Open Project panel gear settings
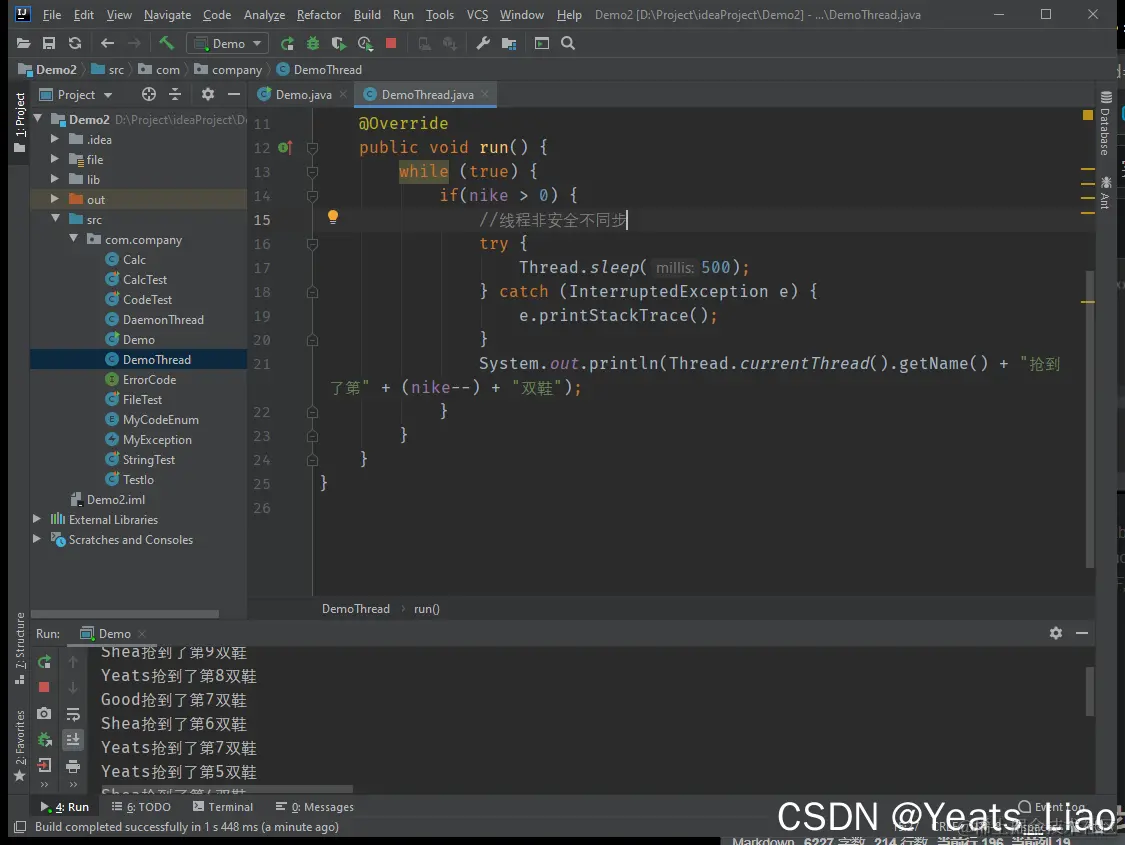The height and width of the screenshot is (845, 1125). [208, 95]
